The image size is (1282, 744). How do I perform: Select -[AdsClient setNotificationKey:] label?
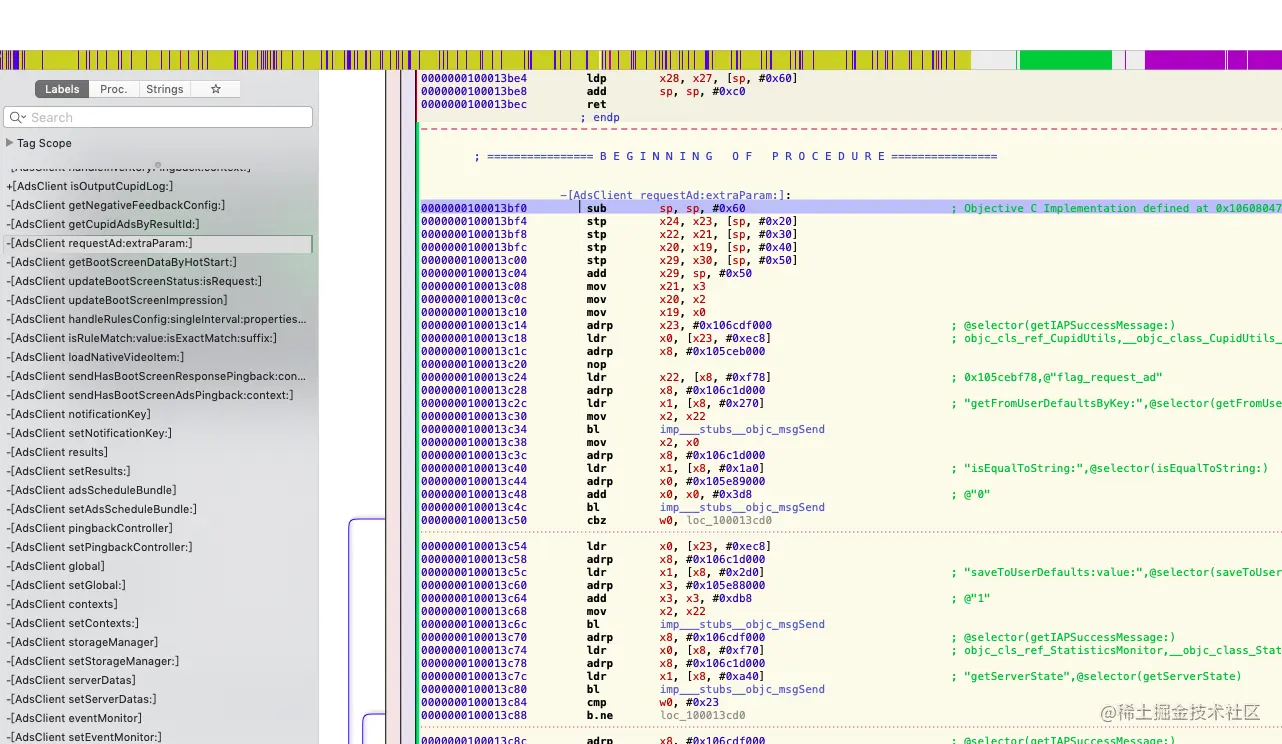pos(89,433)
